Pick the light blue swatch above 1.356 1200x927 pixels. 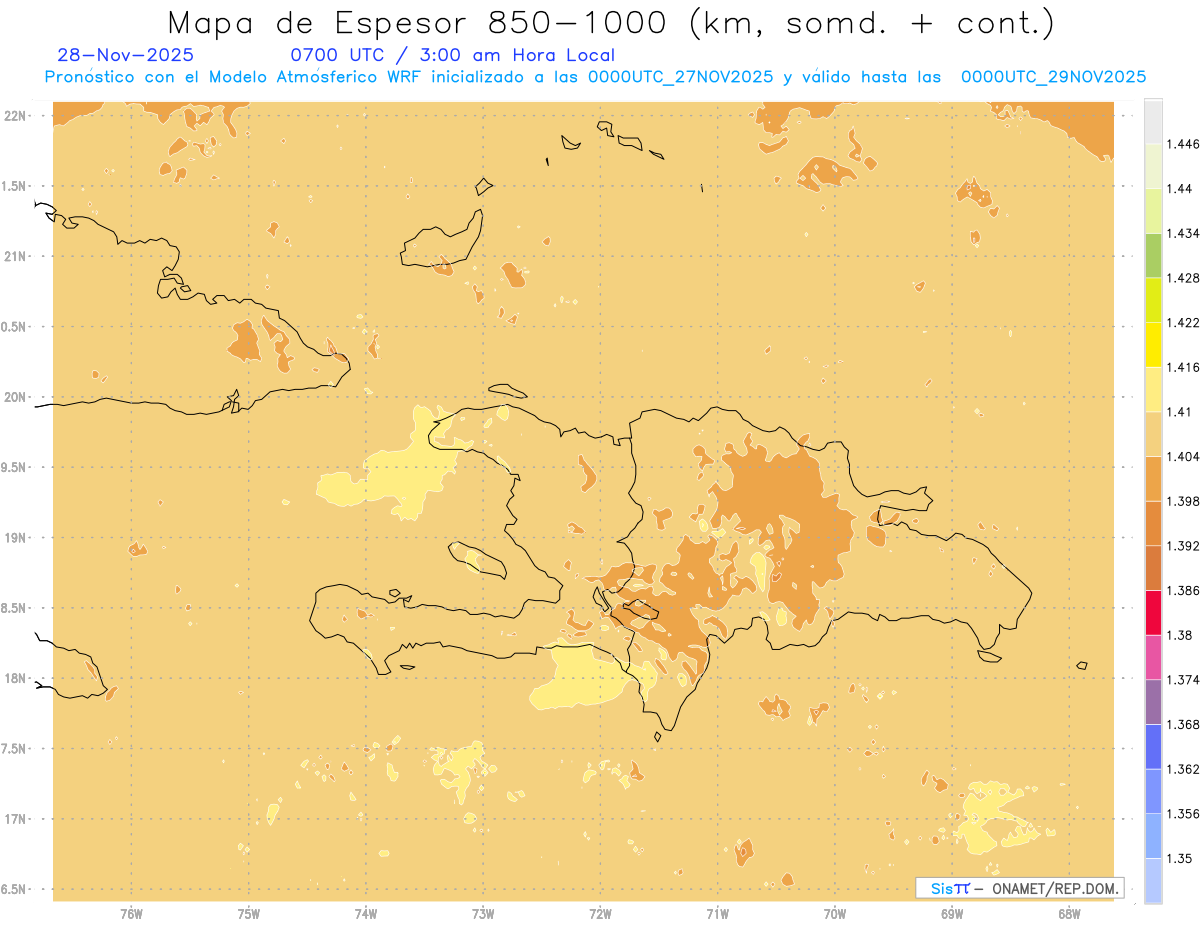point(1153,792)
